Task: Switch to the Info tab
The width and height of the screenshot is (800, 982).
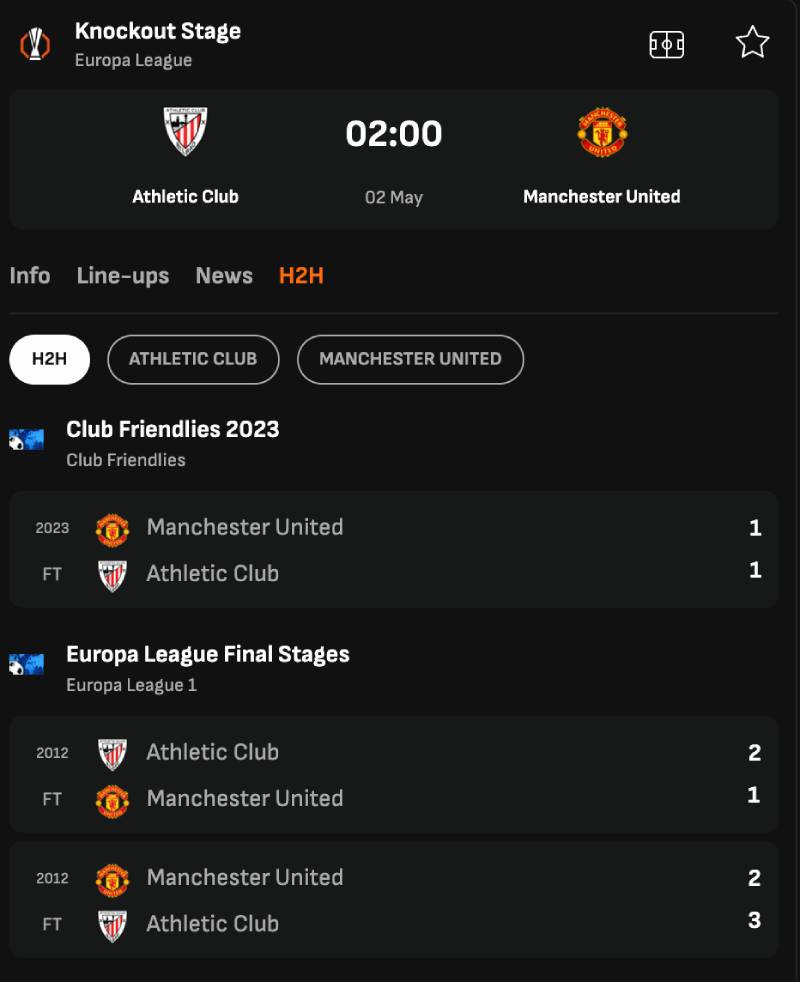Action: click(30, 276)
